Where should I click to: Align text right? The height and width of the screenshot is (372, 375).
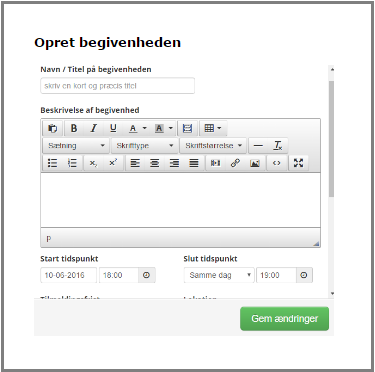click(174, 163)
